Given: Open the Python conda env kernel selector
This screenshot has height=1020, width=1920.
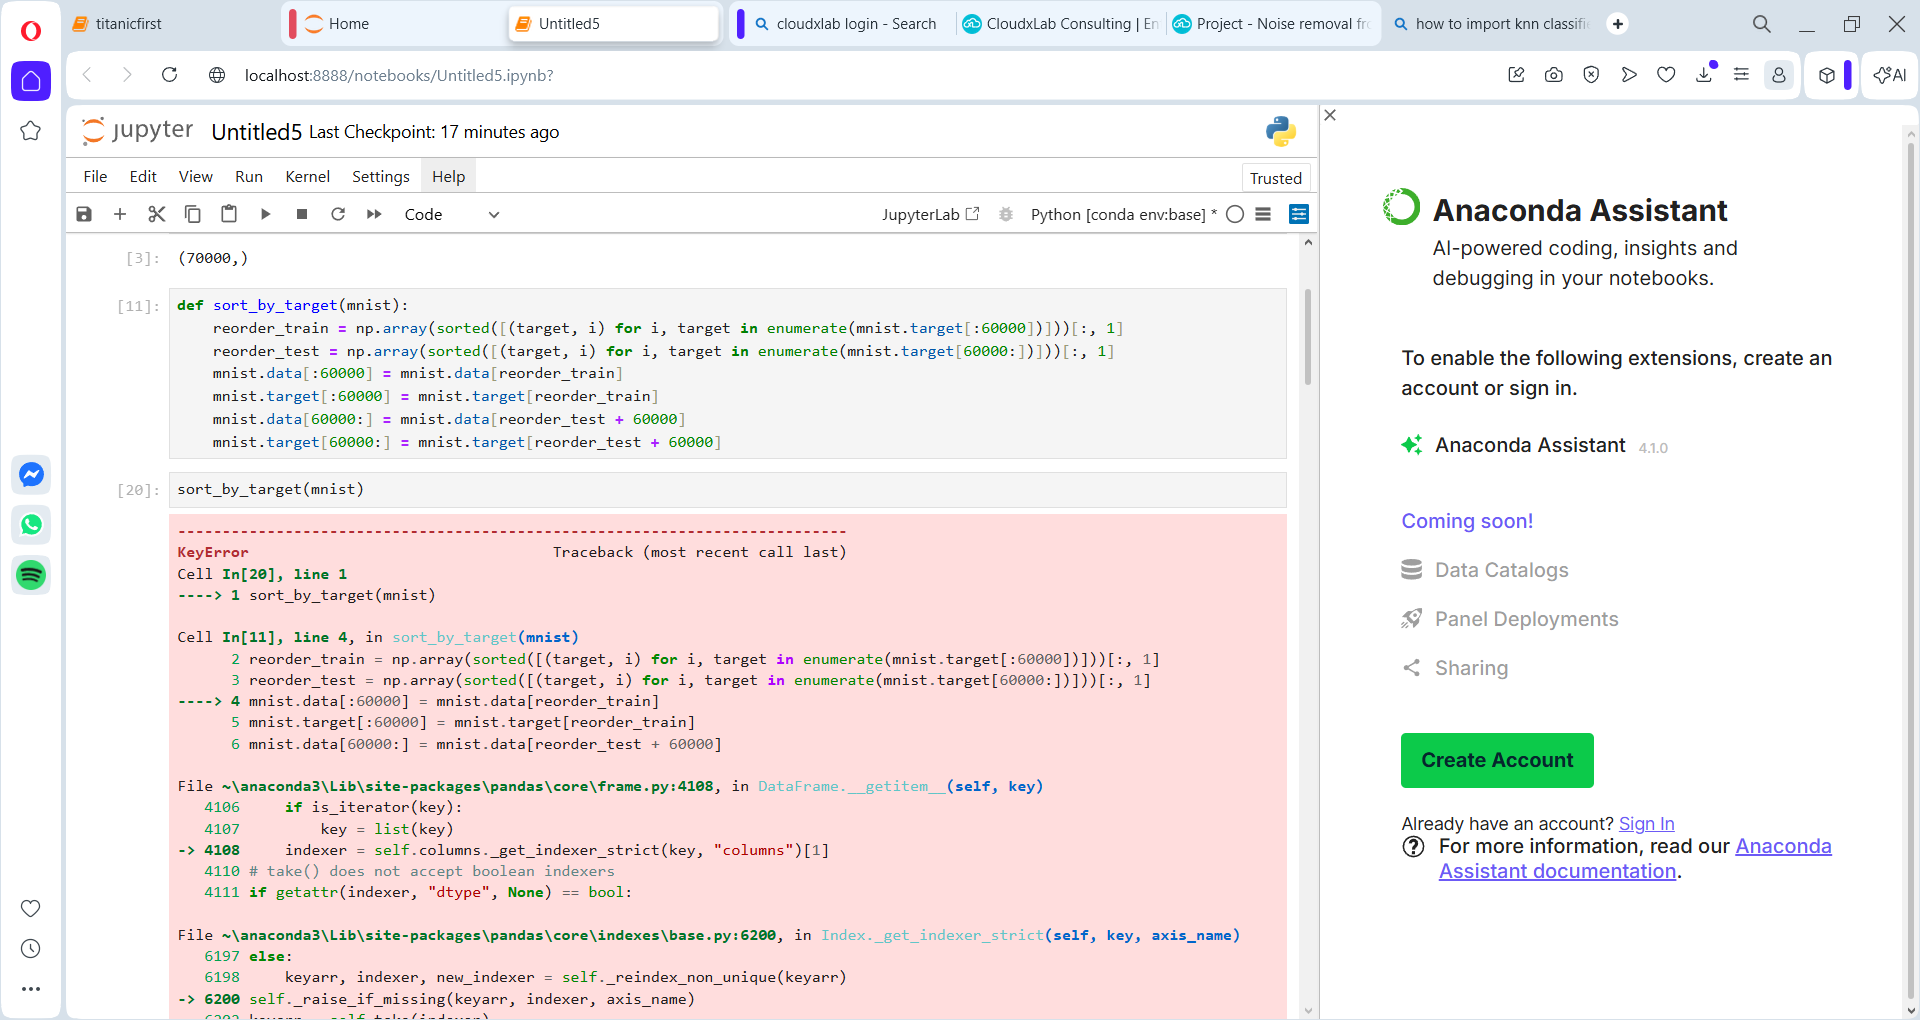Looking at the screenshot, I should 1118,215.
